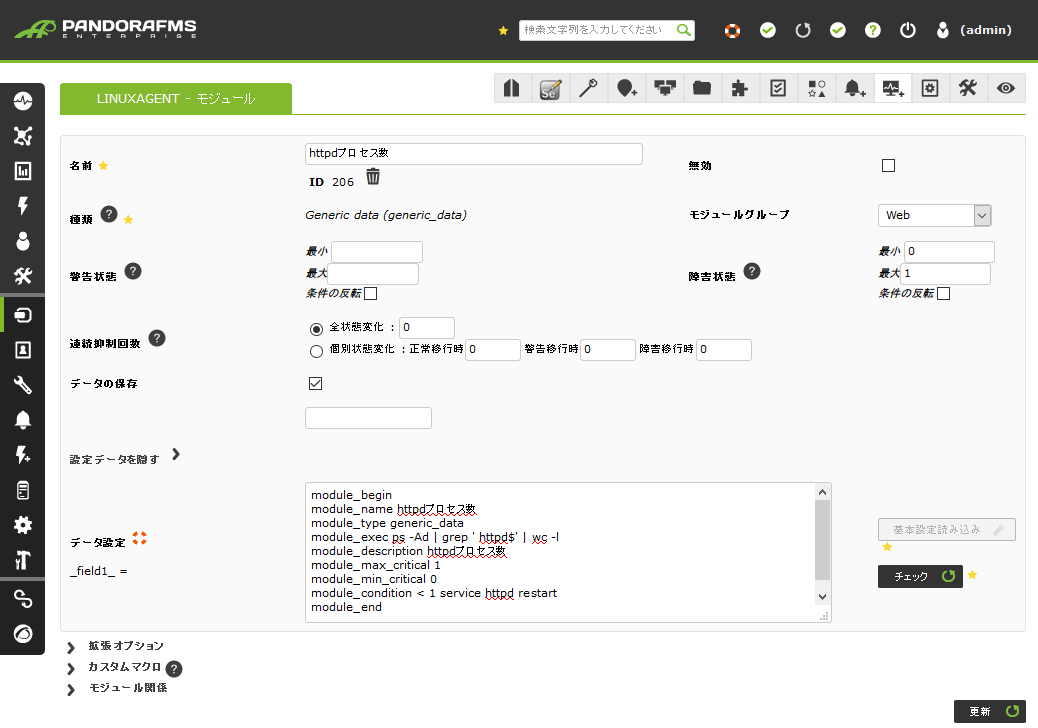Open the lifebuoy support icon in header
Viewport: 1038px width, 728px height.
click(732, 30)
